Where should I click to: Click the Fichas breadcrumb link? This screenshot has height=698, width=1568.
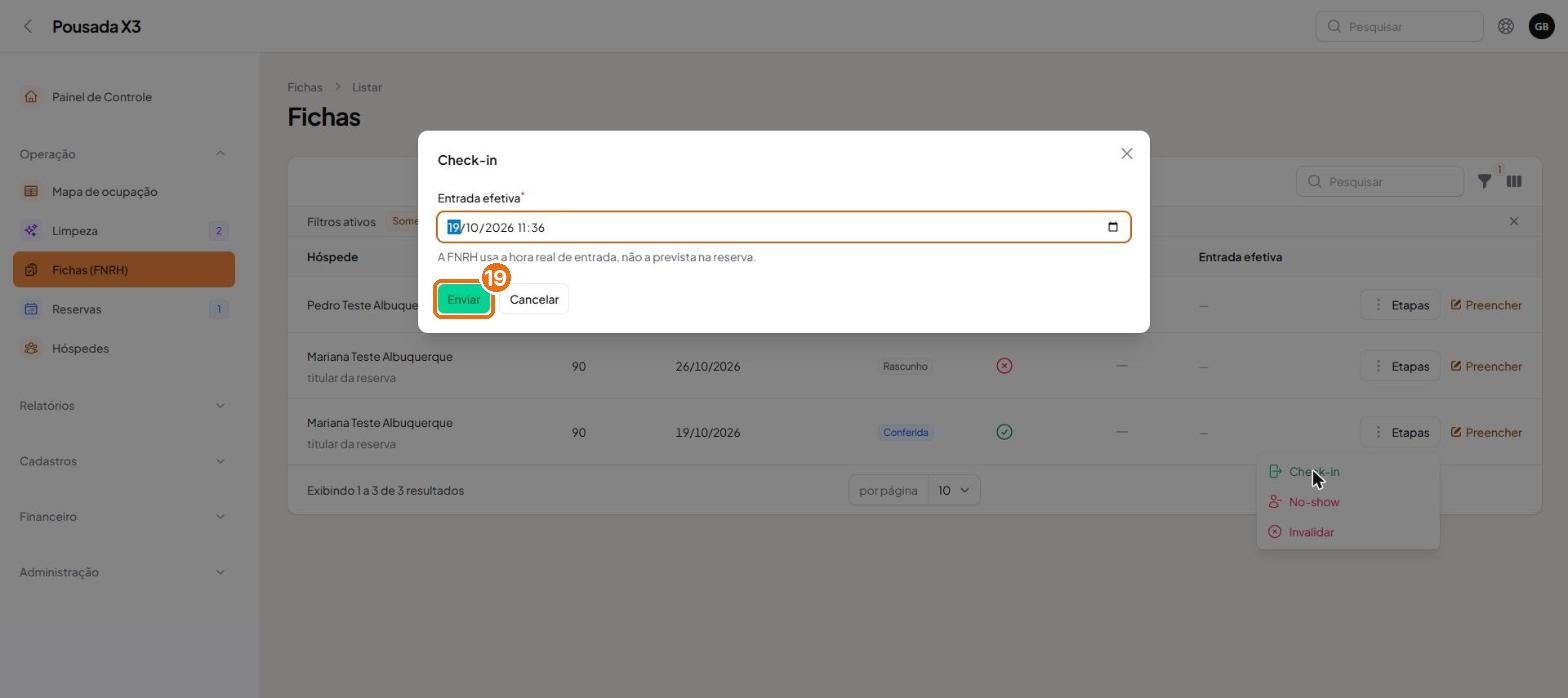point(305,88)
